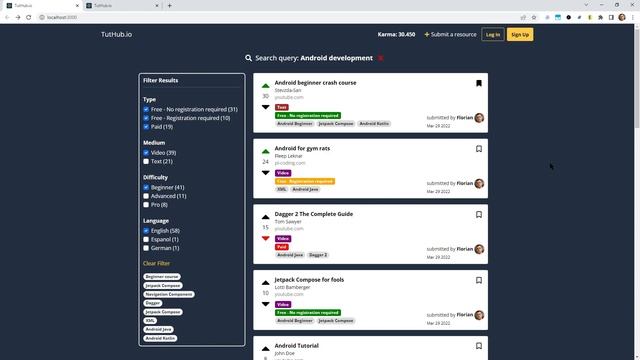The image size is (640, 360).
Task: Open the browser extensions puzzle icon
Action: 600,17
